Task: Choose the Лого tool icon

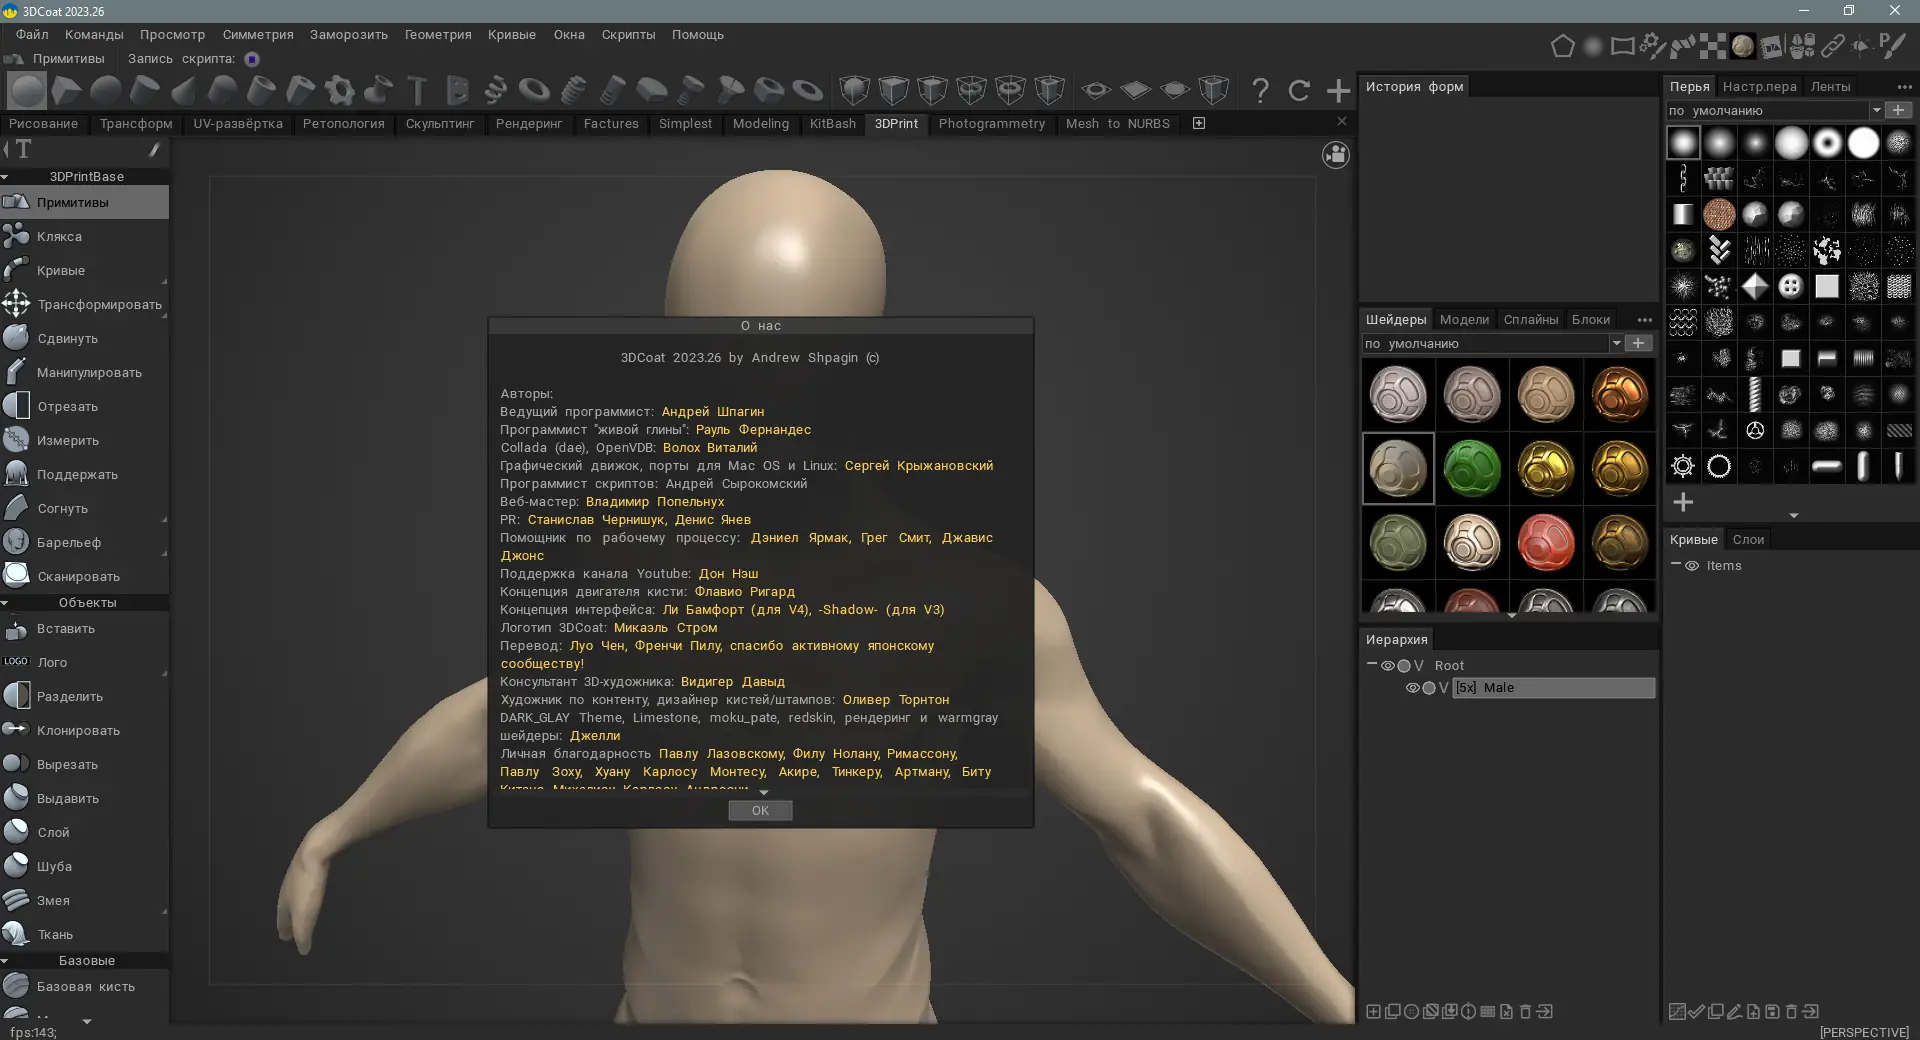Action: click(x=16, y=662)
